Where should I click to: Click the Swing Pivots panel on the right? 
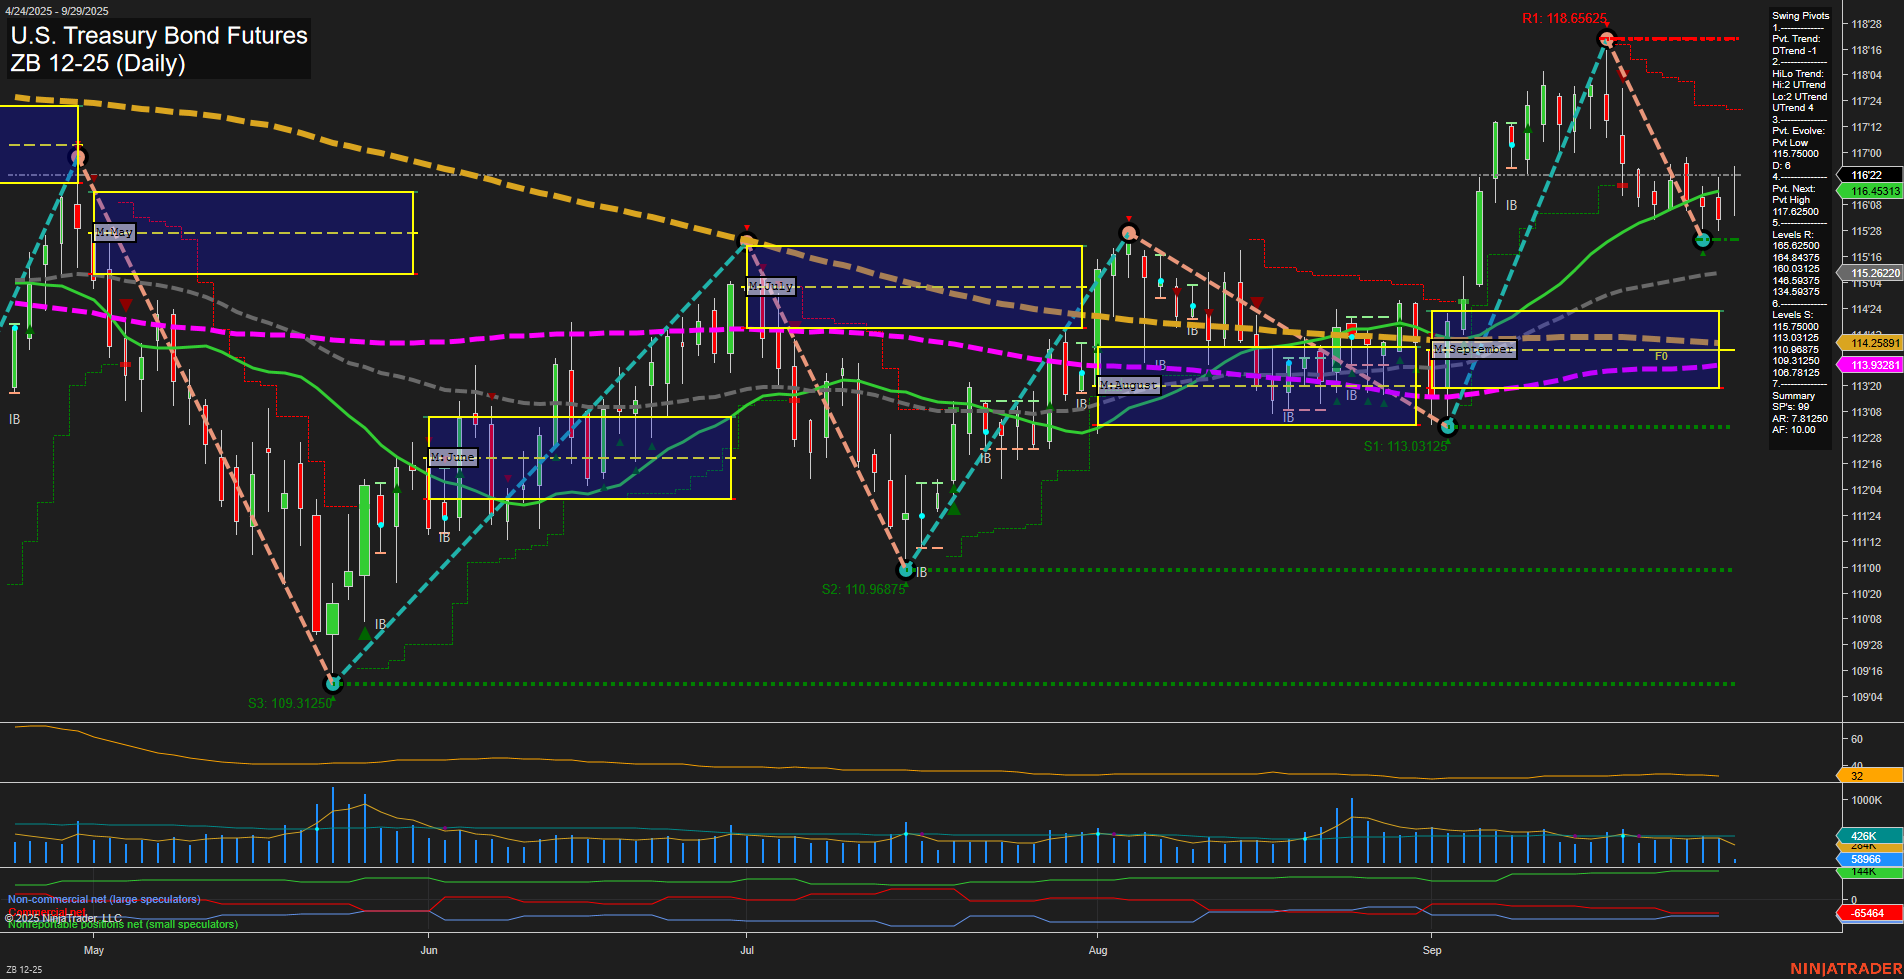click(x=1798, y=15)
